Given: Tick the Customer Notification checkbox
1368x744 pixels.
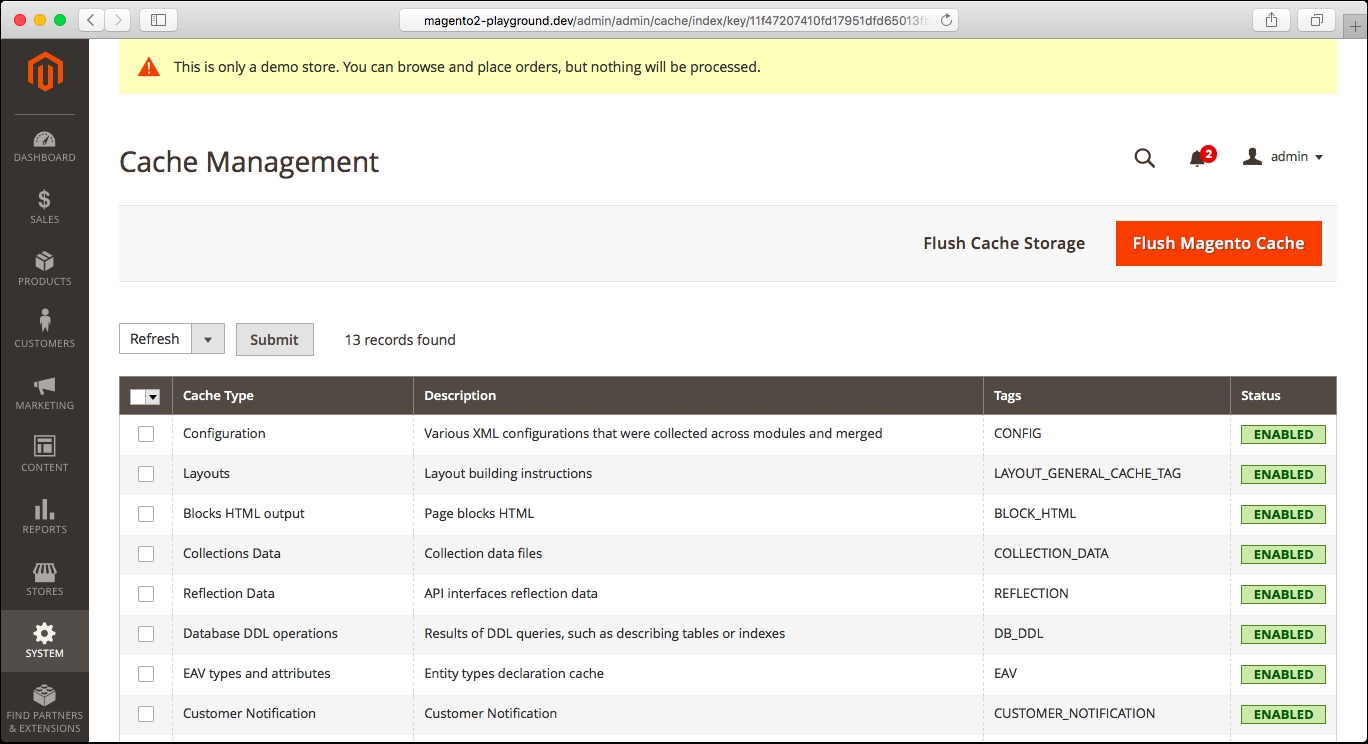Looking at the screenshot, I should 146,714.
